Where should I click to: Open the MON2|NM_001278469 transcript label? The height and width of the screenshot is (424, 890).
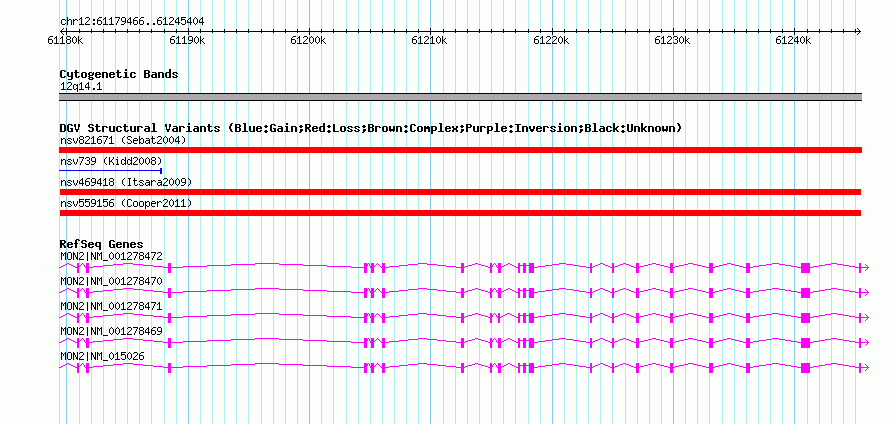pyautogui.click(x=111, y=331)
